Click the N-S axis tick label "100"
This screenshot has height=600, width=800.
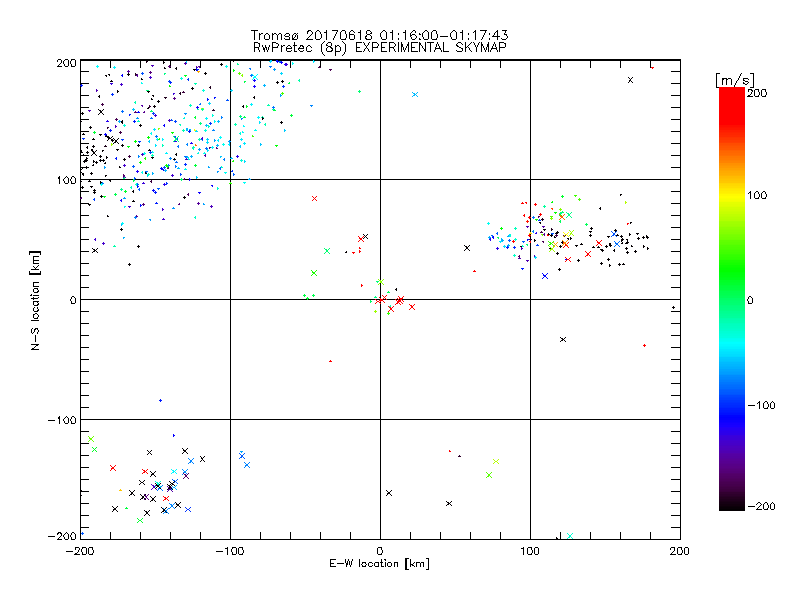click(66, 180)
